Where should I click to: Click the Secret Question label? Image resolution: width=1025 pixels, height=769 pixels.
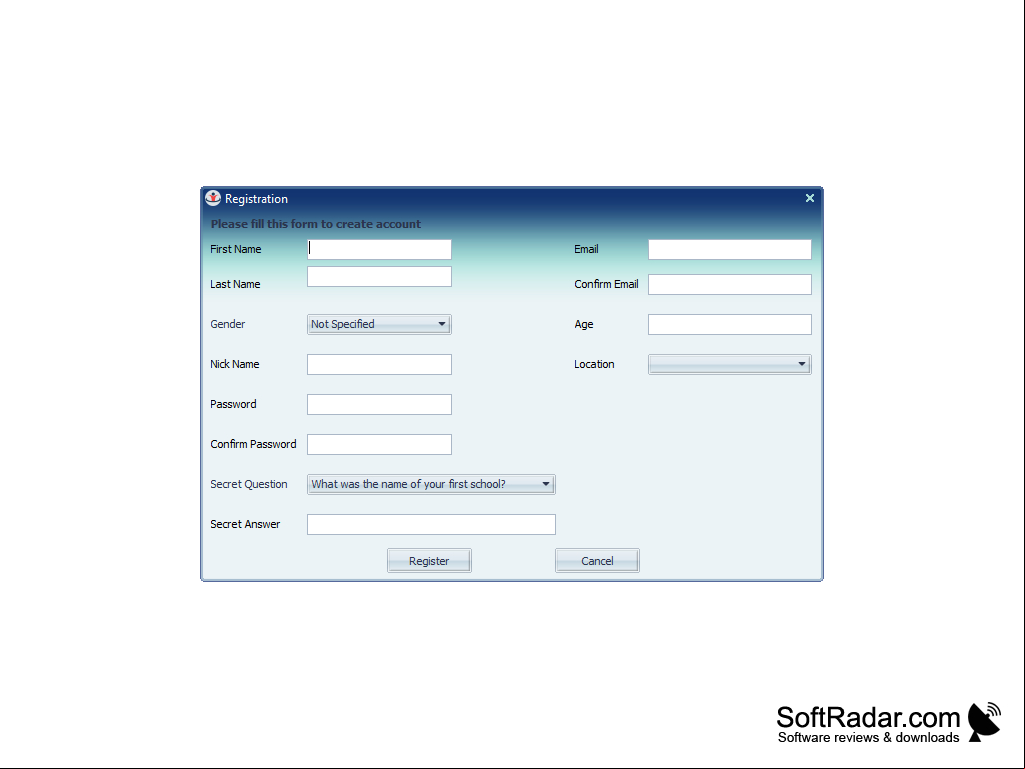tap(248, 484)
